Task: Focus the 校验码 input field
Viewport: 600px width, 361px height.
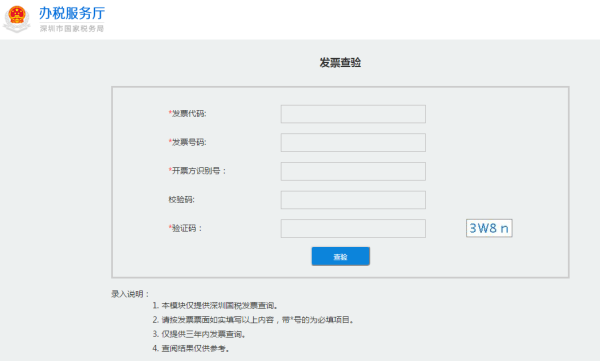Action: tap(353, 200)
